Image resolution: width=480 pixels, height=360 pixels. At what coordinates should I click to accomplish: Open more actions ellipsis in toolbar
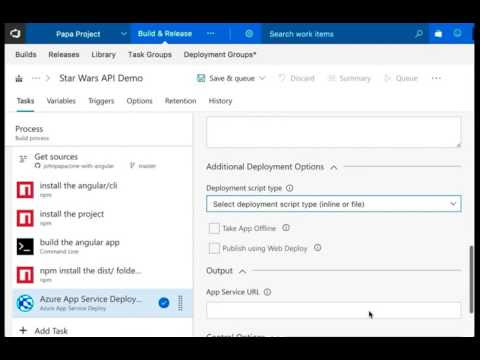point(436,78)
